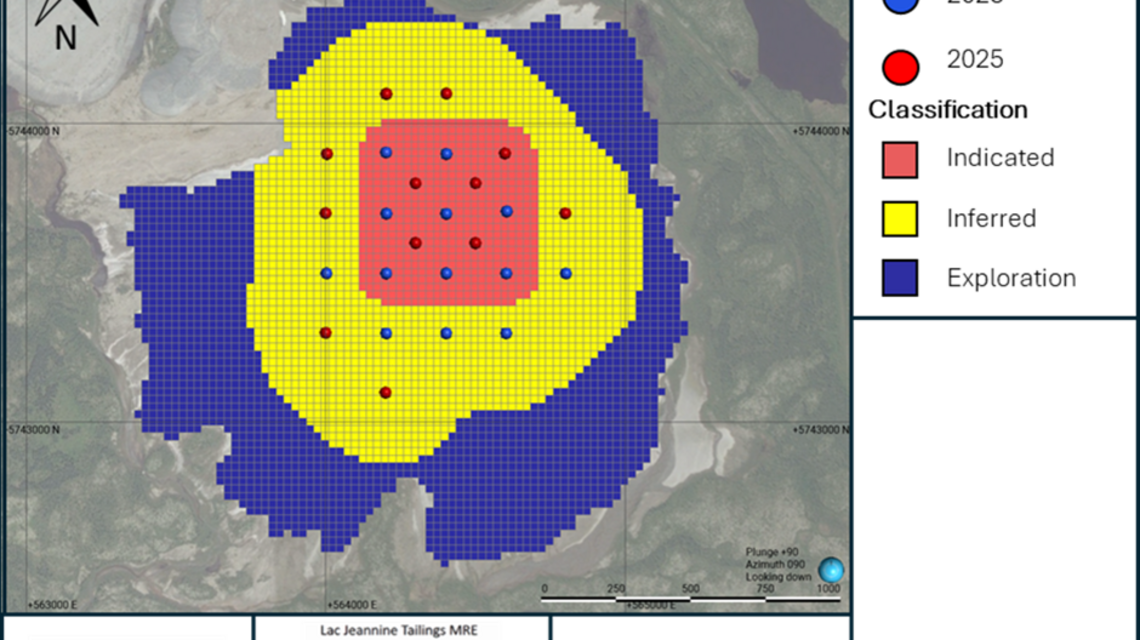The width and height of the screenshot is (1140, 640).
Task: Click the '1000' scale bar label
Action: (x=828, y=588)
